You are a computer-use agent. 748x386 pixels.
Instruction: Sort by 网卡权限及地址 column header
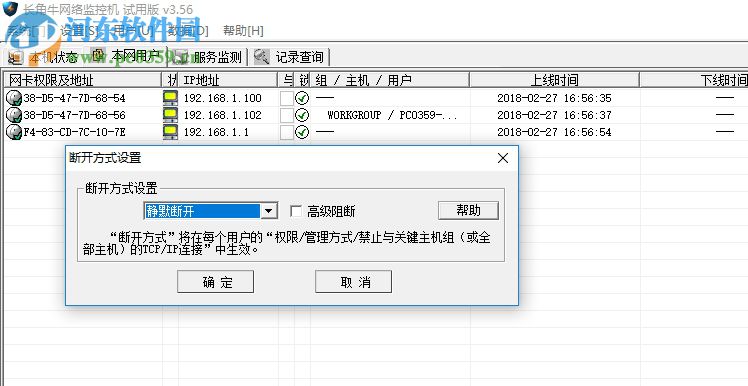coord(83,80)
